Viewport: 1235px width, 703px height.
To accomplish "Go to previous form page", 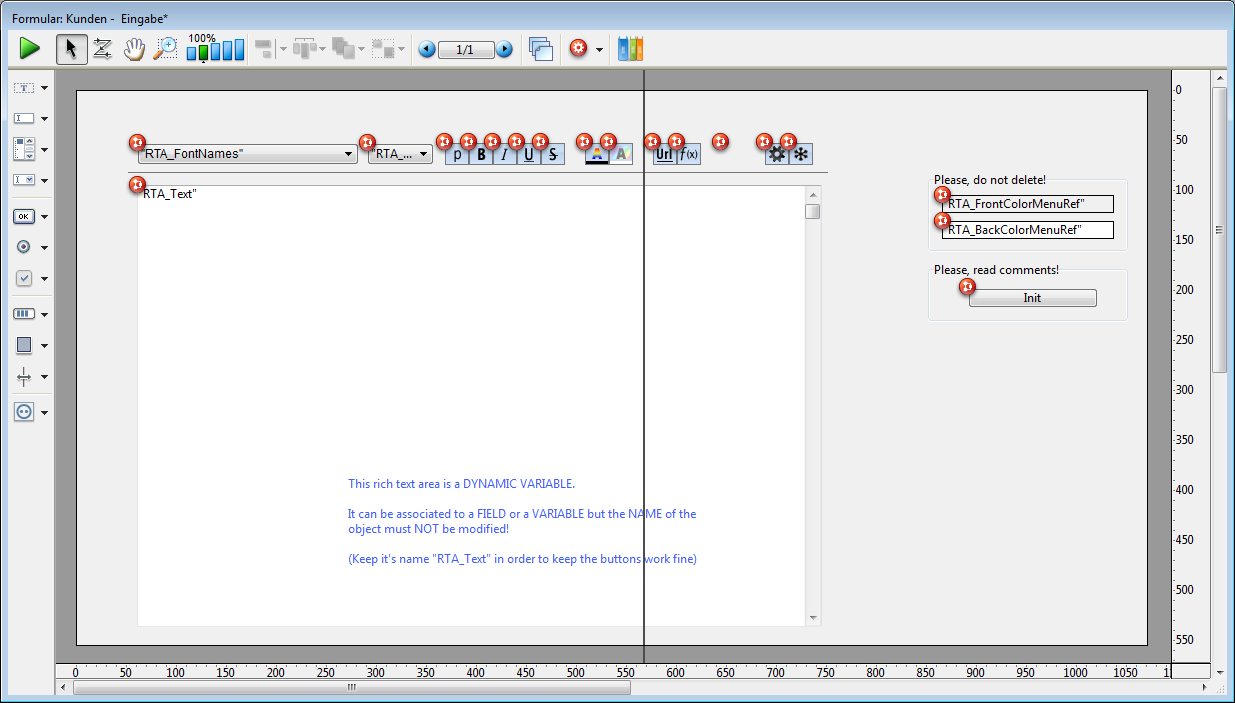I will pos(427,49).
